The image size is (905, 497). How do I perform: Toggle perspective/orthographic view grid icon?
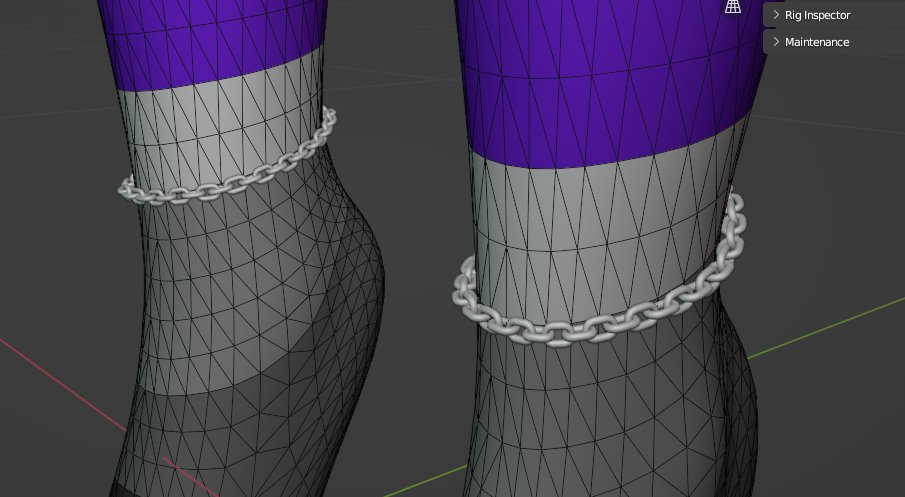coord(732,6)
